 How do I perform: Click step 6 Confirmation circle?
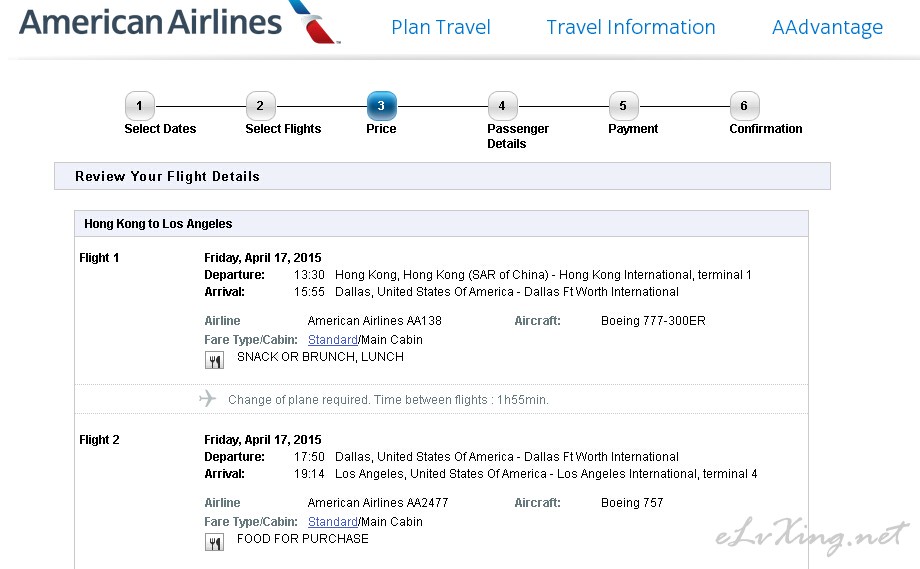745,106
